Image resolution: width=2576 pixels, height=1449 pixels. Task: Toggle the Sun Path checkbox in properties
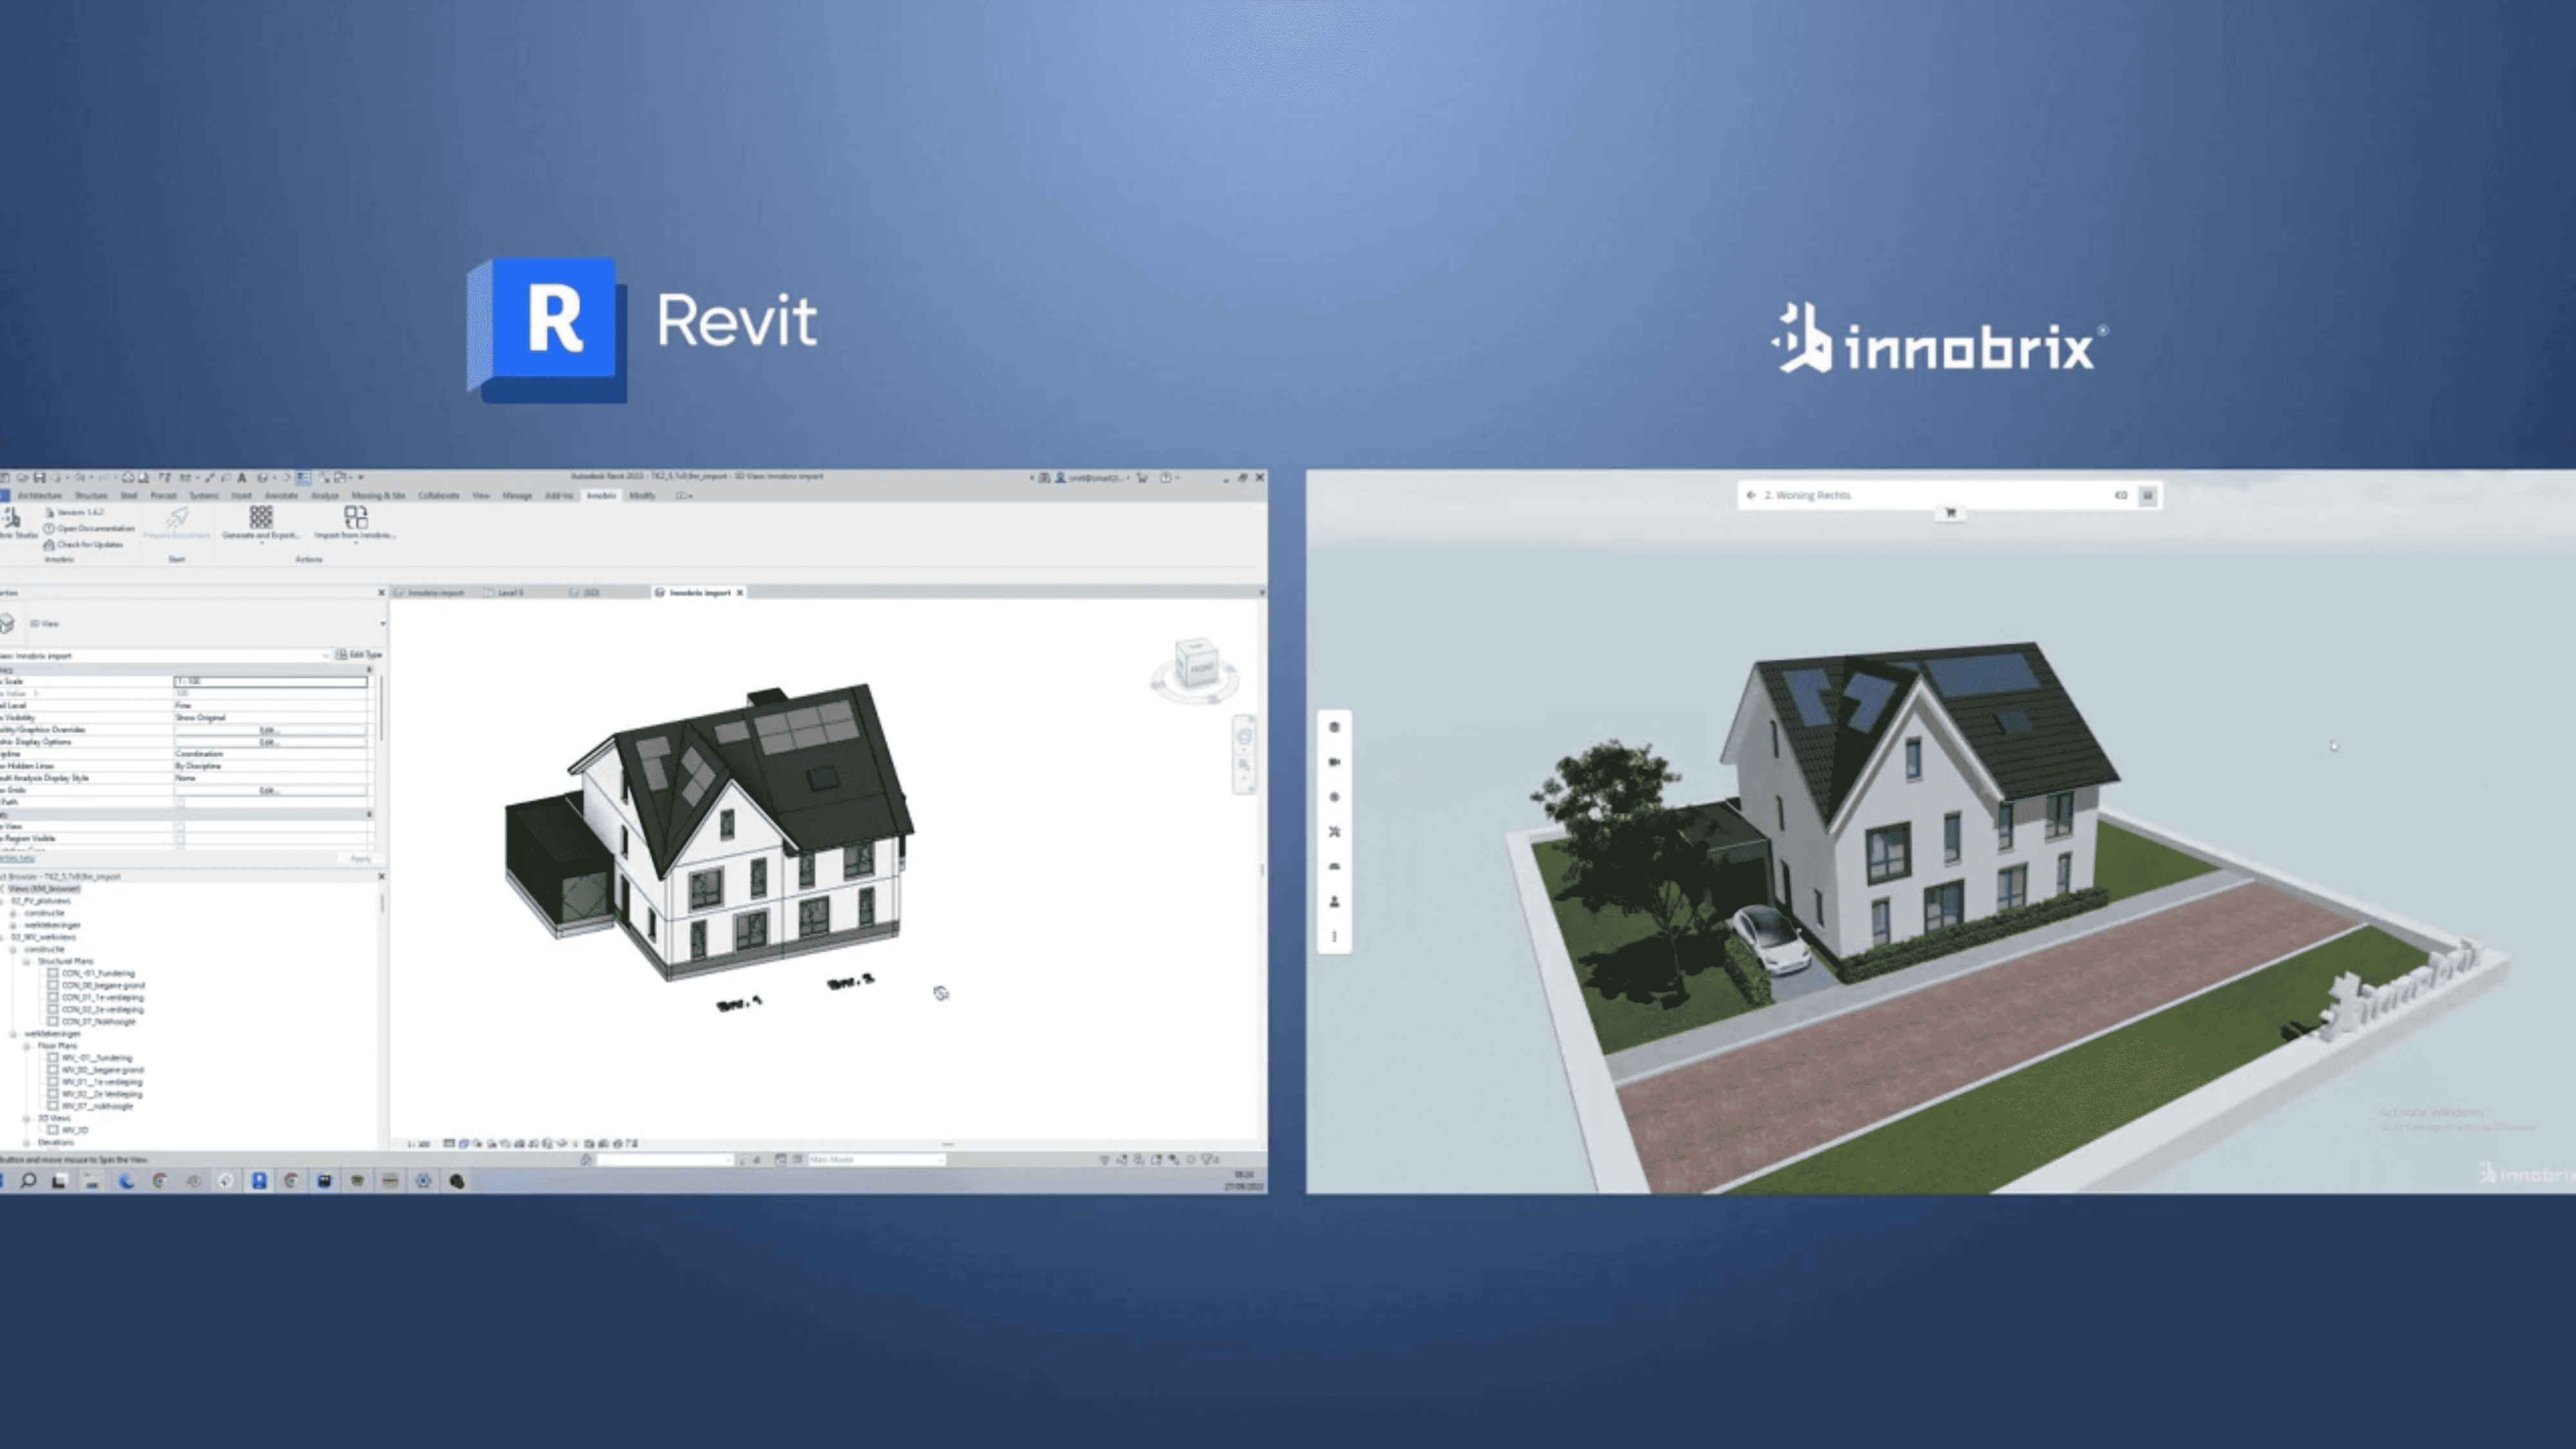(180, 802)
